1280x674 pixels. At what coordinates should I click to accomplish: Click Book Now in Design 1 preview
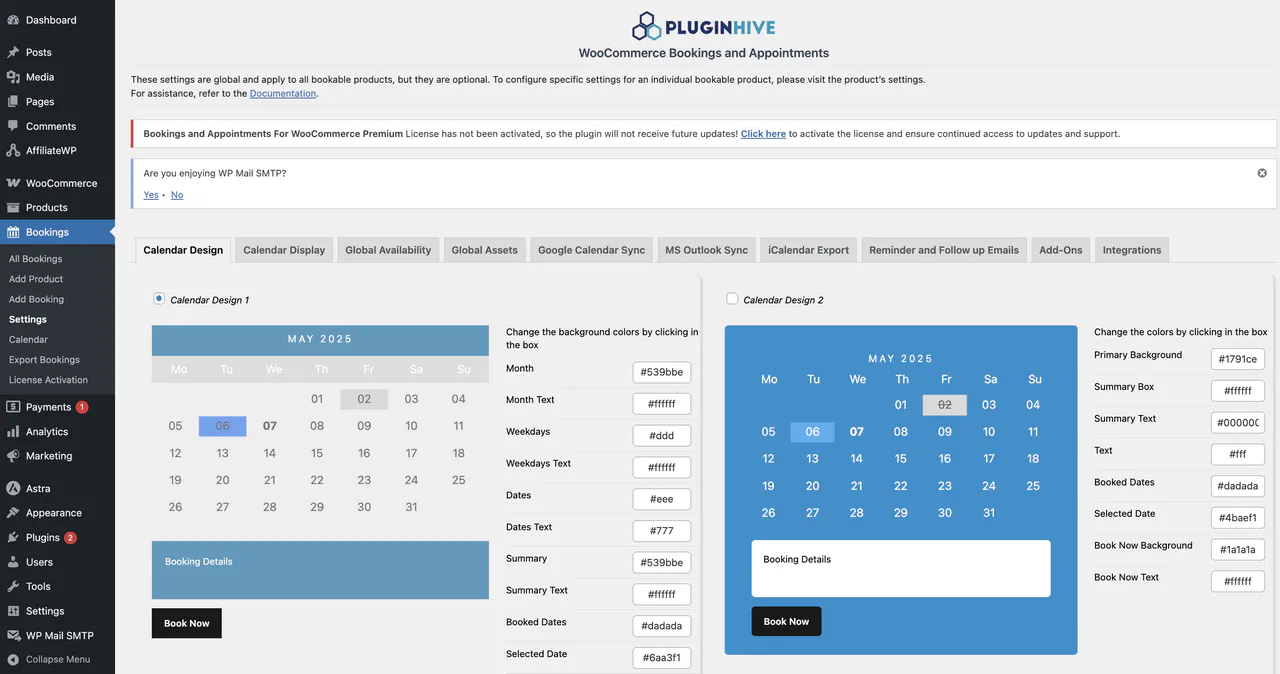187,623
